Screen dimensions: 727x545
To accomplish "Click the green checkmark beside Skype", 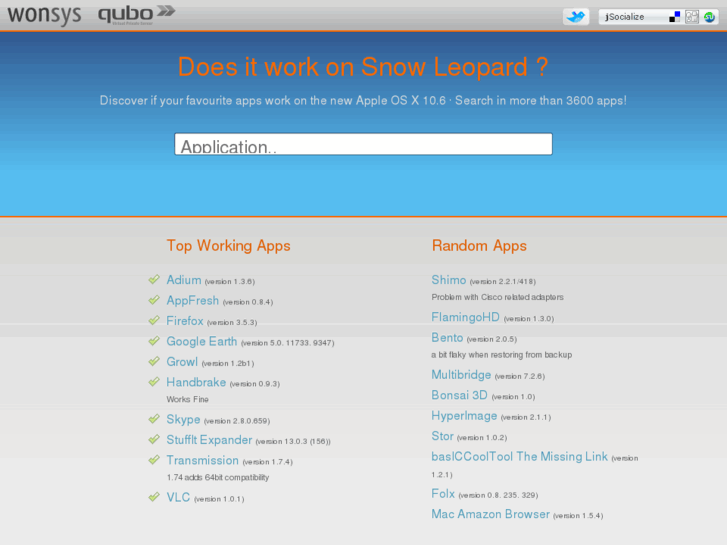I will [x=154, y=418].
